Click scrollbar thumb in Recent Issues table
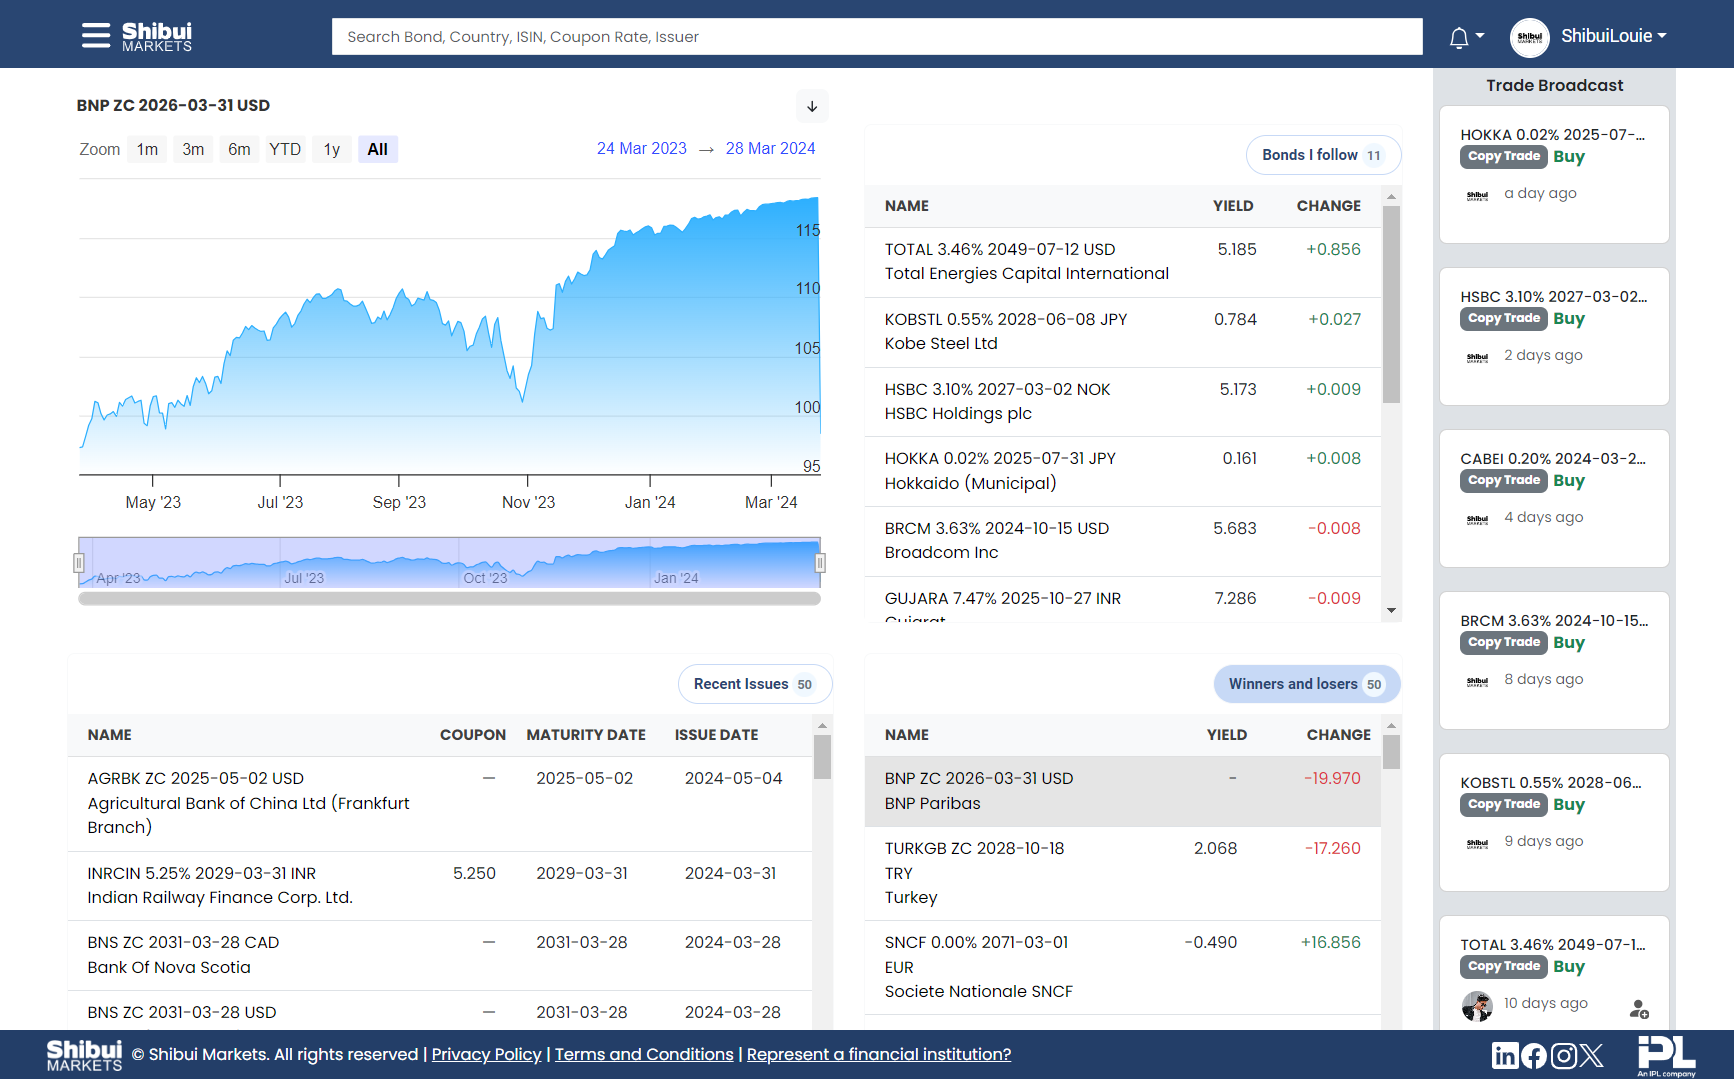The width and height of the screenshot is (1734, 1079). (x=822, y=757)
